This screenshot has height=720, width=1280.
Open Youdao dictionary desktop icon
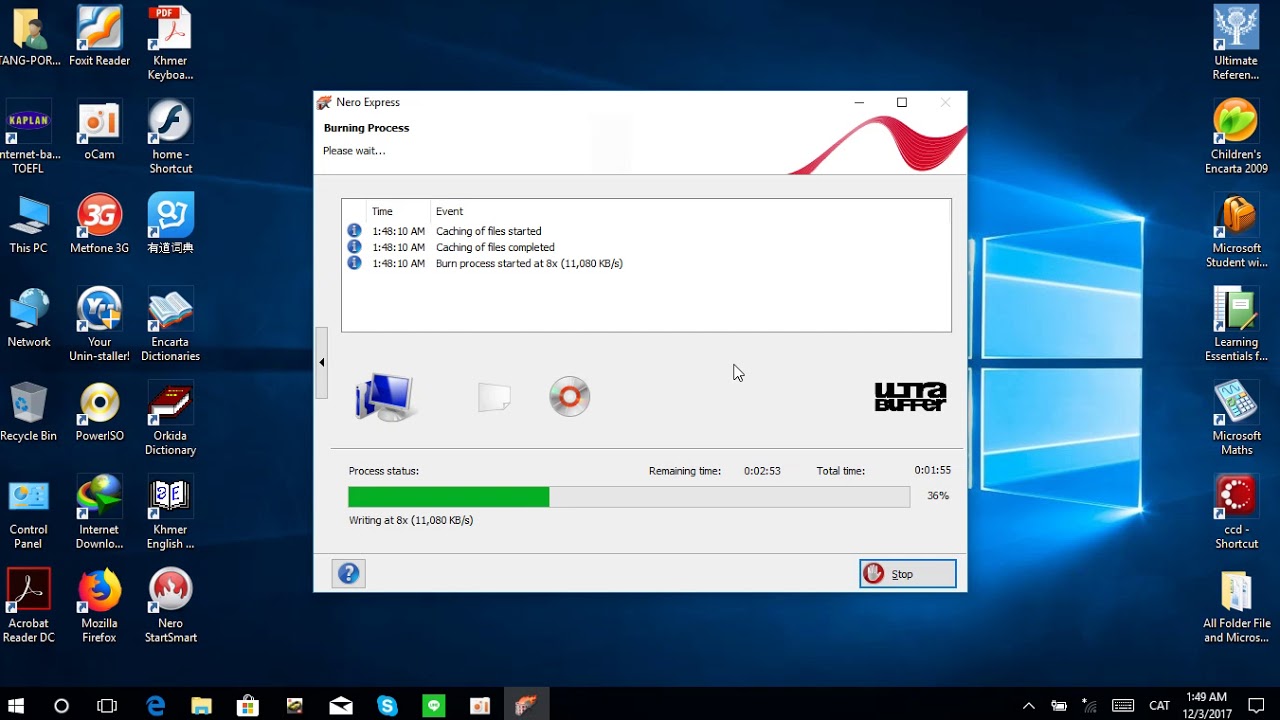[170, 224]
